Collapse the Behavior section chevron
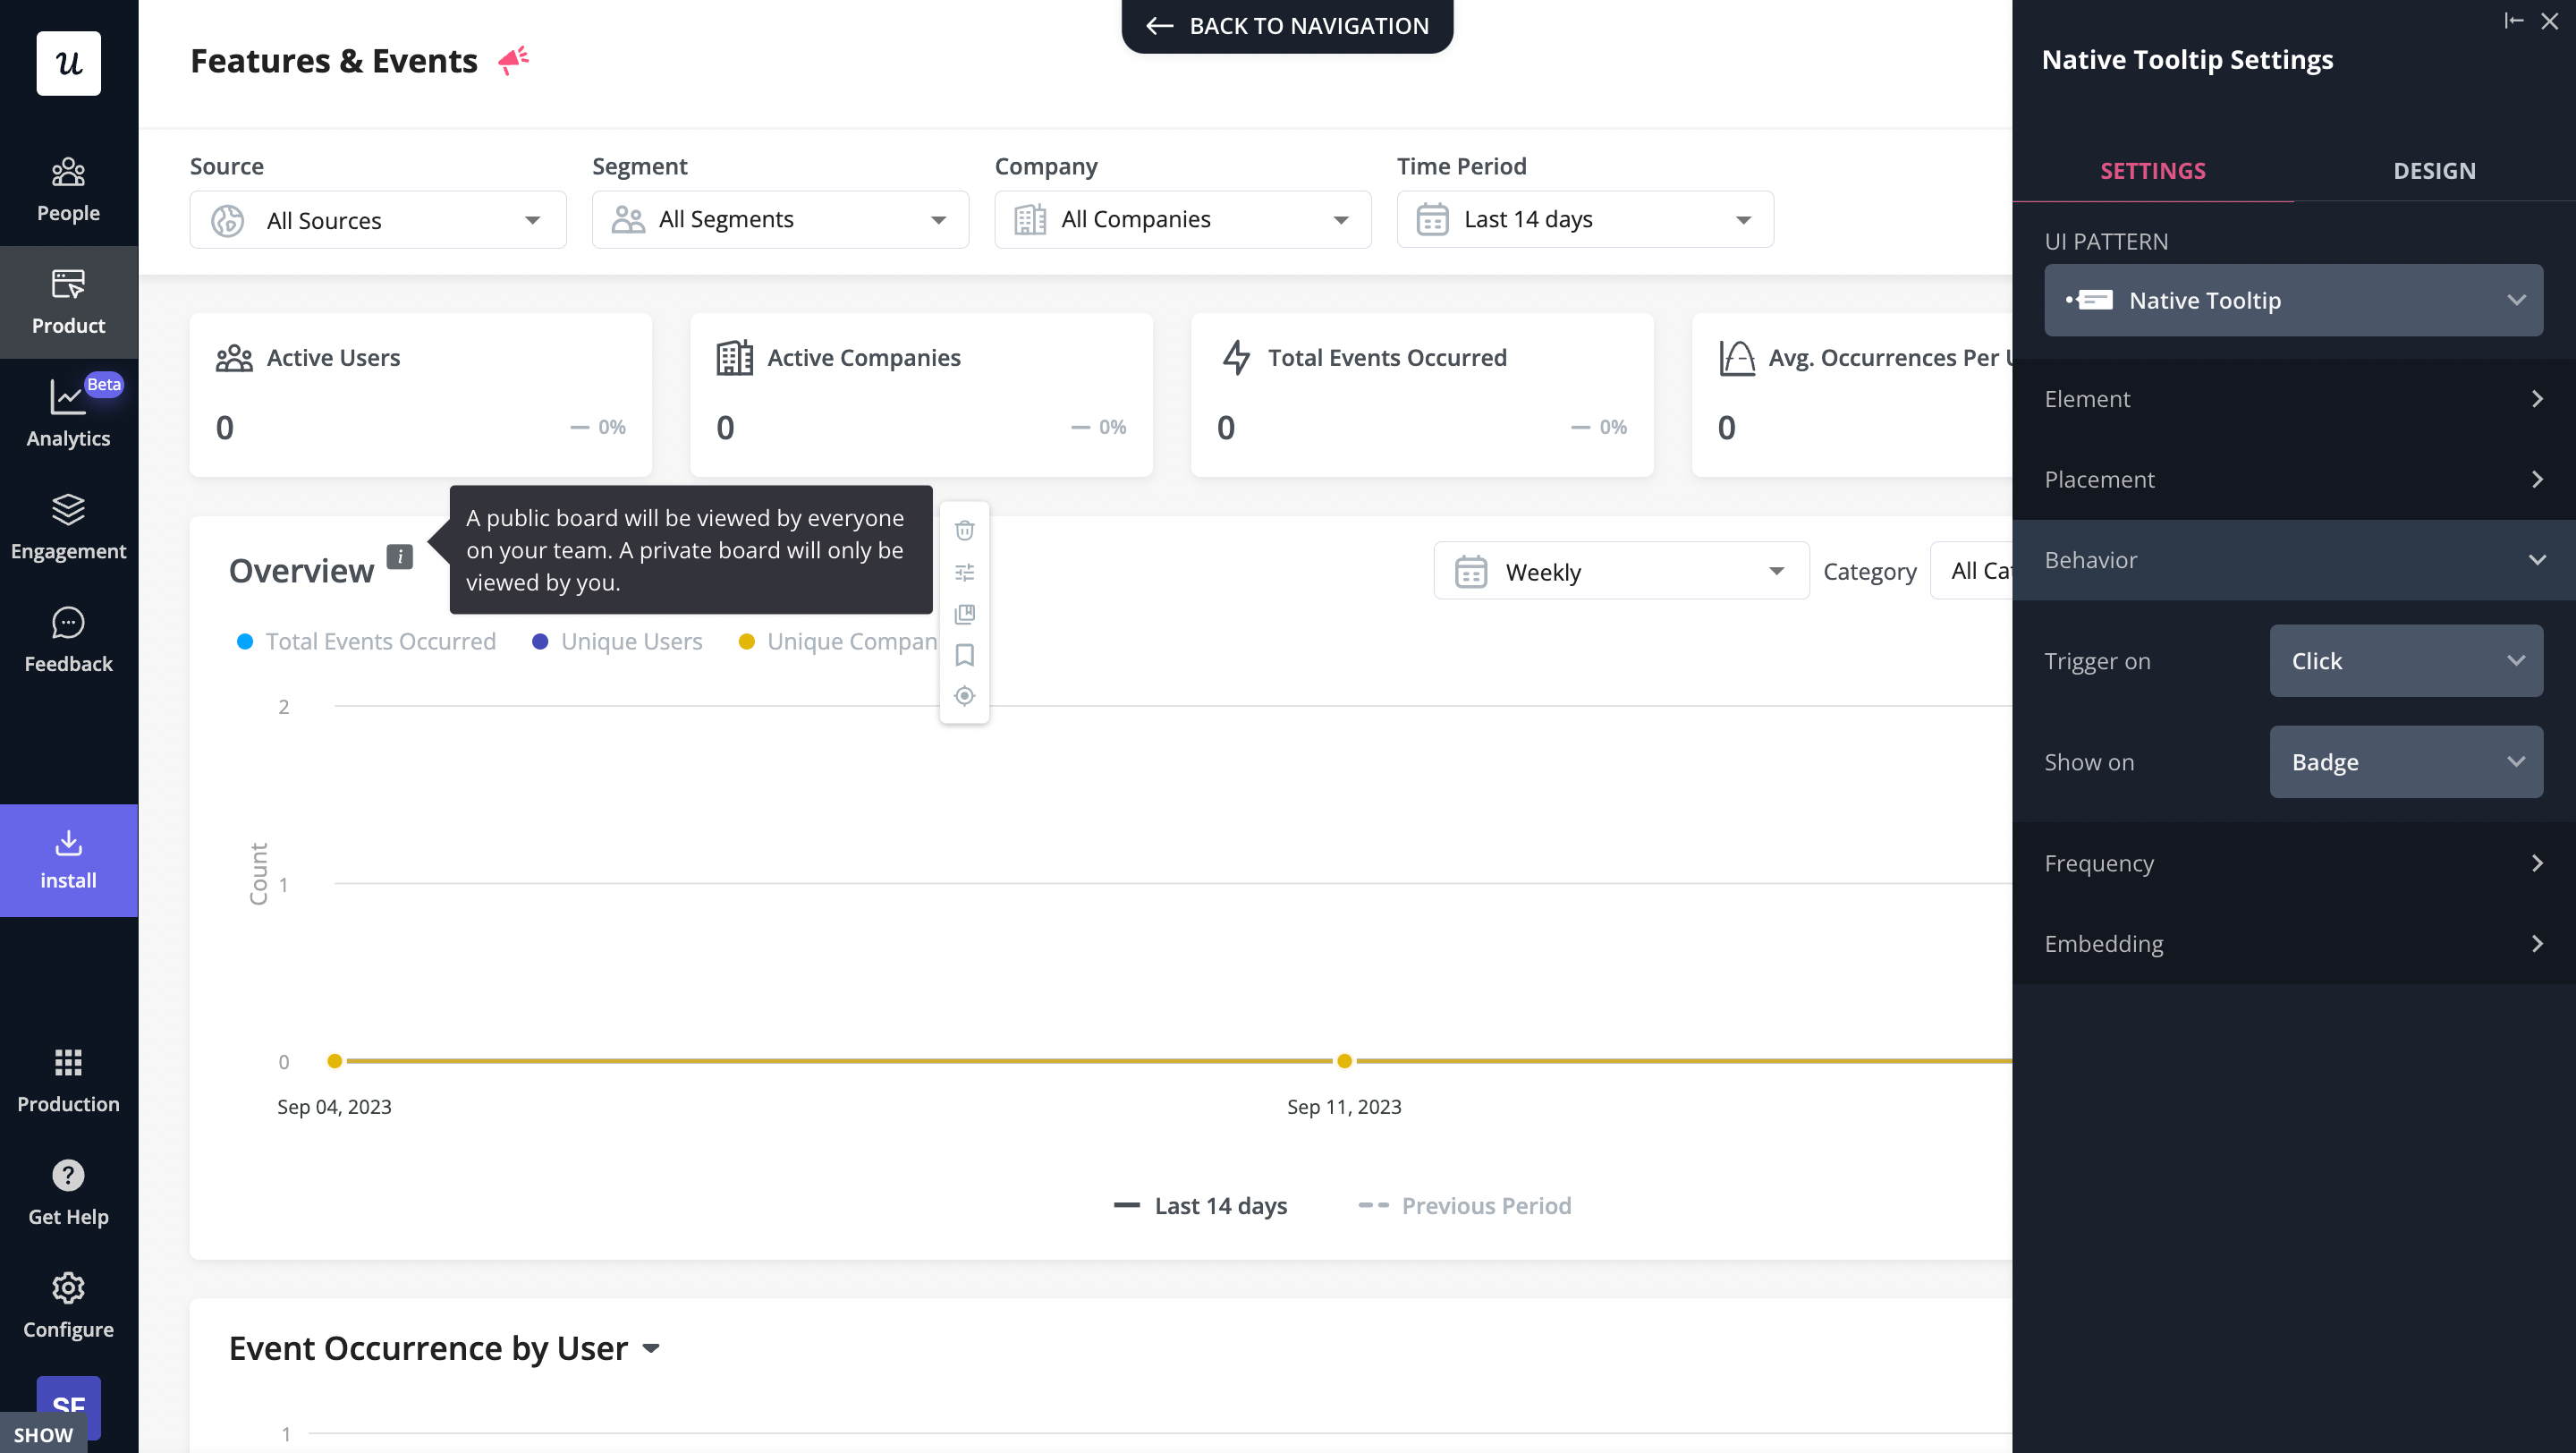 2537,560
